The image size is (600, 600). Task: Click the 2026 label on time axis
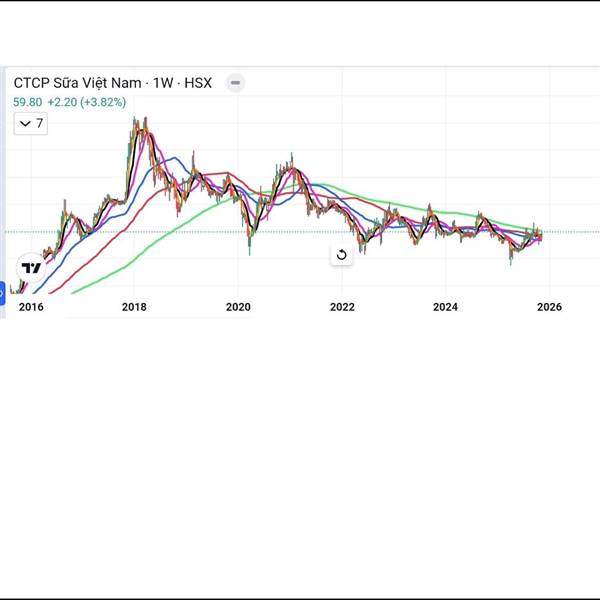(x=549, y=307)
